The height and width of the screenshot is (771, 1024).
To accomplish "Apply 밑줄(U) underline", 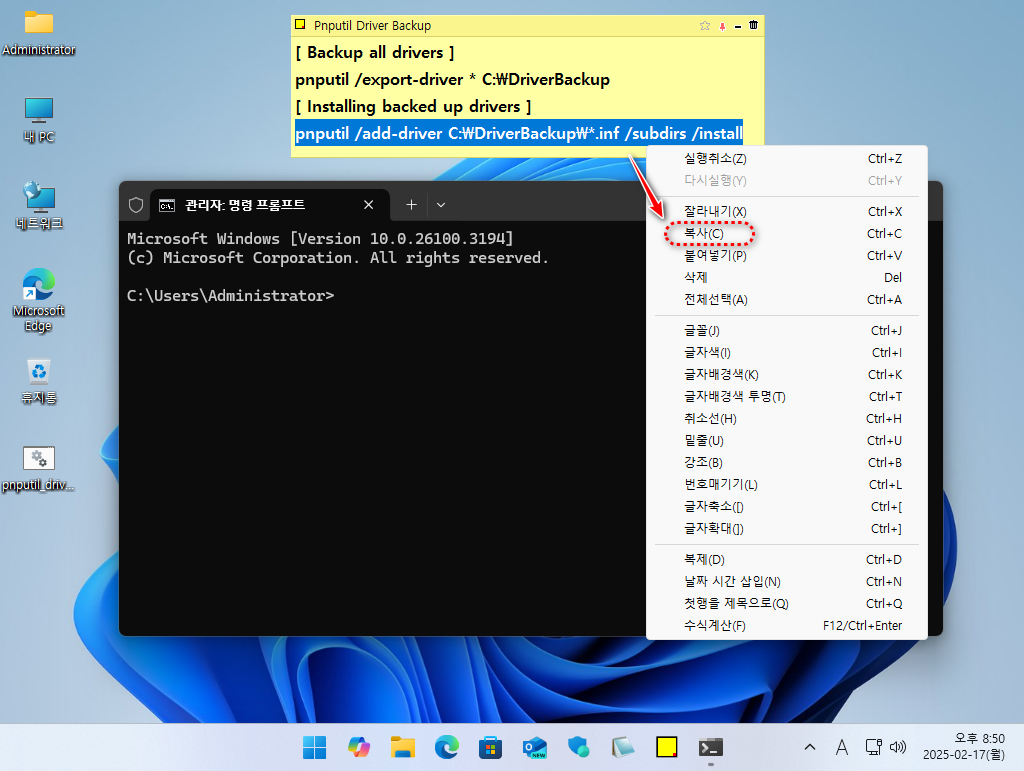I will [x=786, y=441].
